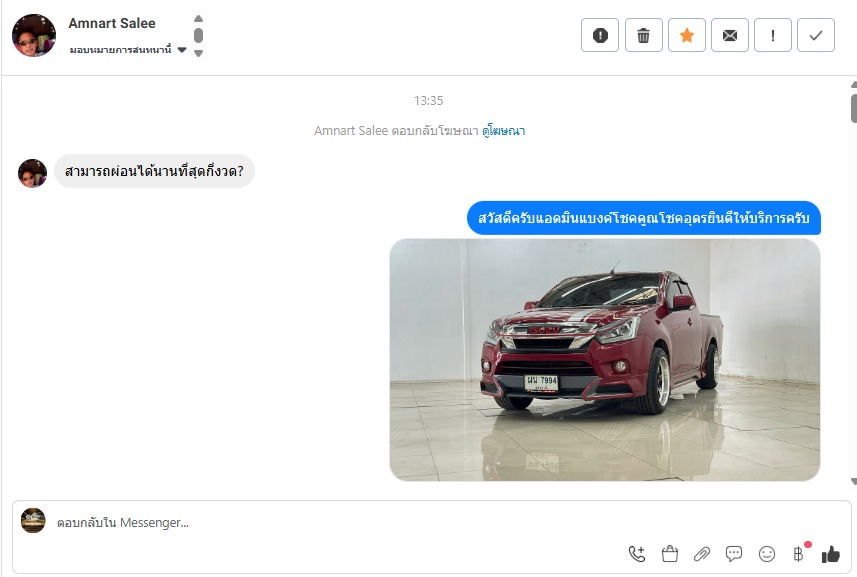Open the shopping bag products icon
This screenshot has width=857, height=577.
[670, 554]
